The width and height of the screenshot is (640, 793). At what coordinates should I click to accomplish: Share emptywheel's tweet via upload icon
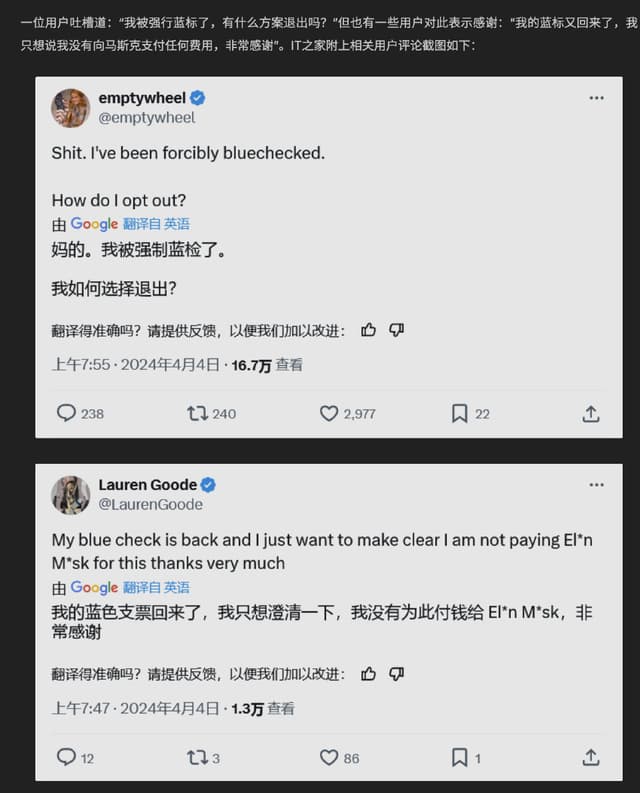590,414
